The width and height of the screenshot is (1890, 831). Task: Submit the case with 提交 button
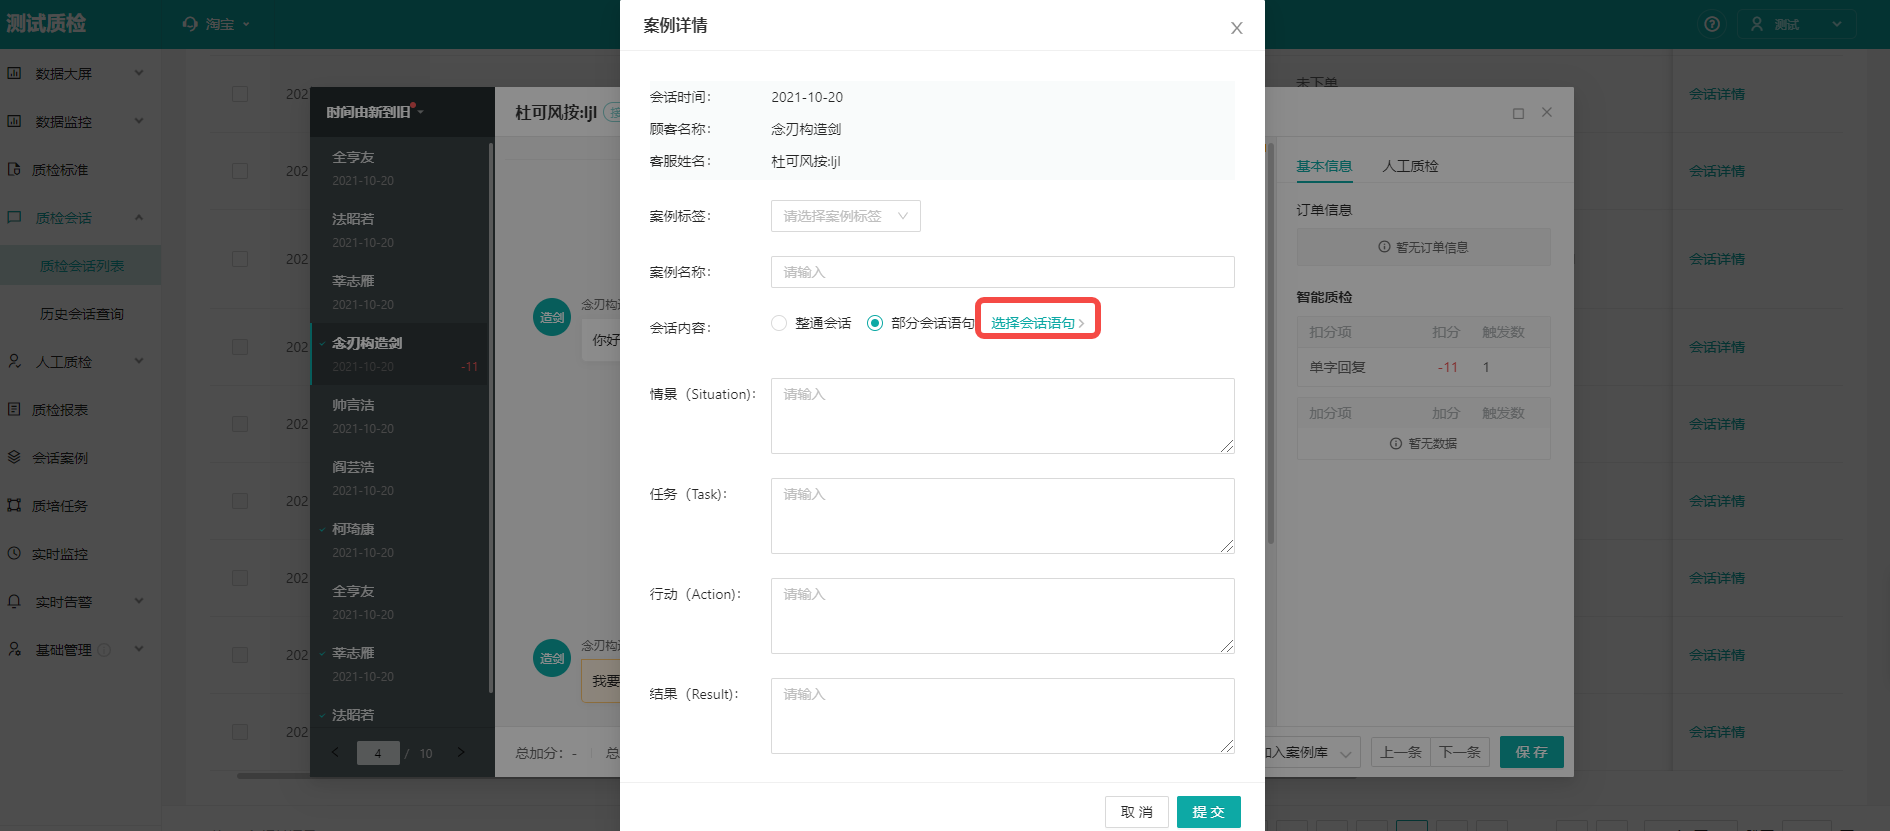coord(1208,812)
